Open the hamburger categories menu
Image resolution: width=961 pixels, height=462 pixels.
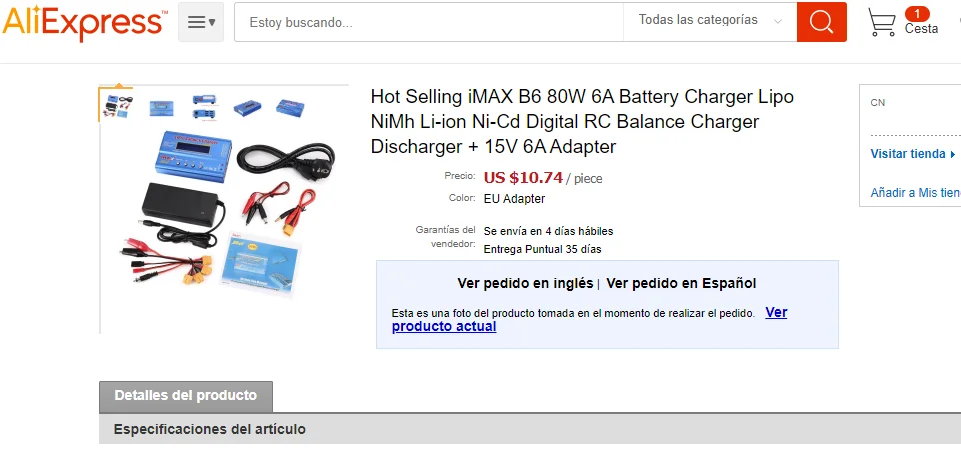[x=201, y=22]
